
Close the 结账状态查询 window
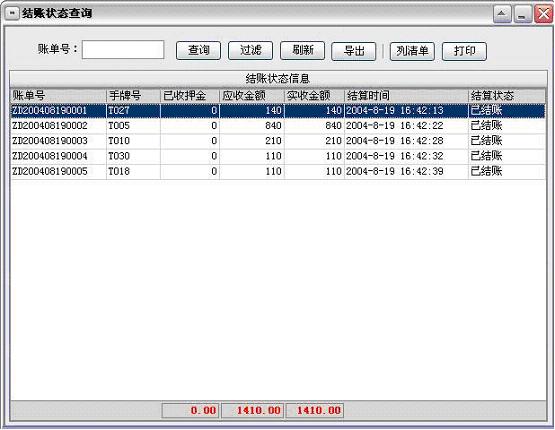pos(543,14)
